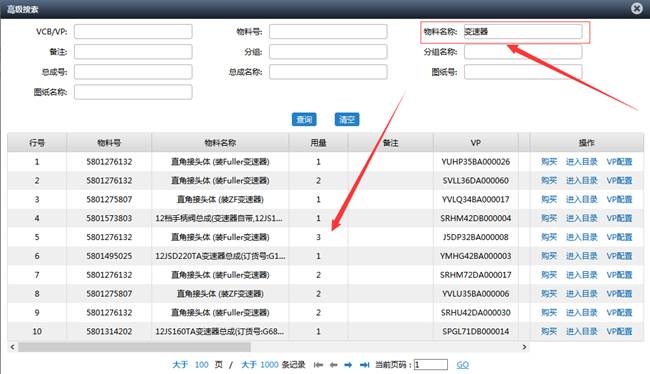Viewport: 650px width, 374px height.
Task: Click the 清空 clear button
Action: click(x=347, y=119)
